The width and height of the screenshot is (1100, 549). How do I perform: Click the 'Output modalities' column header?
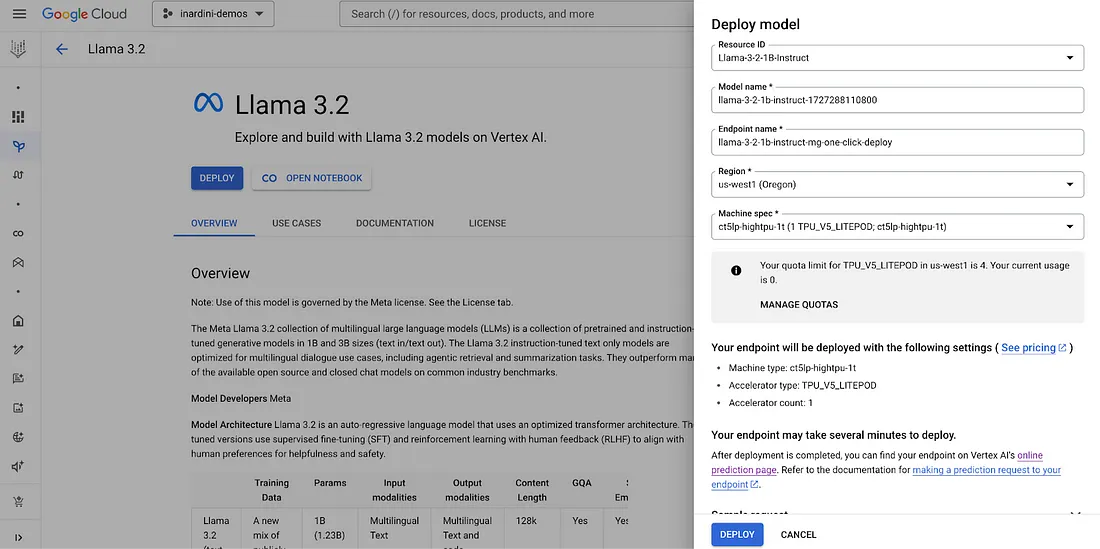467,490
